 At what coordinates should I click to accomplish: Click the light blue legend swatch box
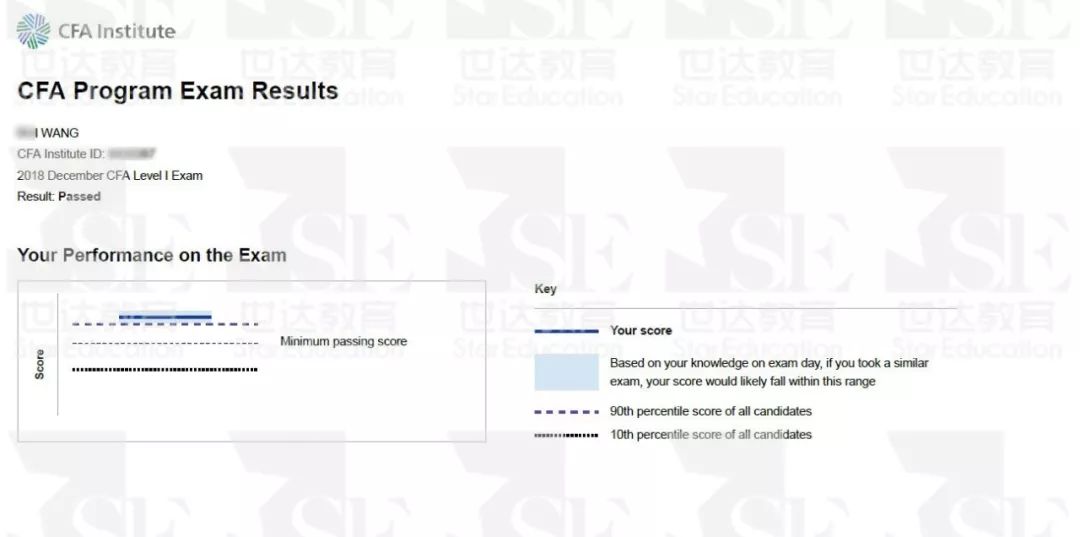[x=566, y=372]
